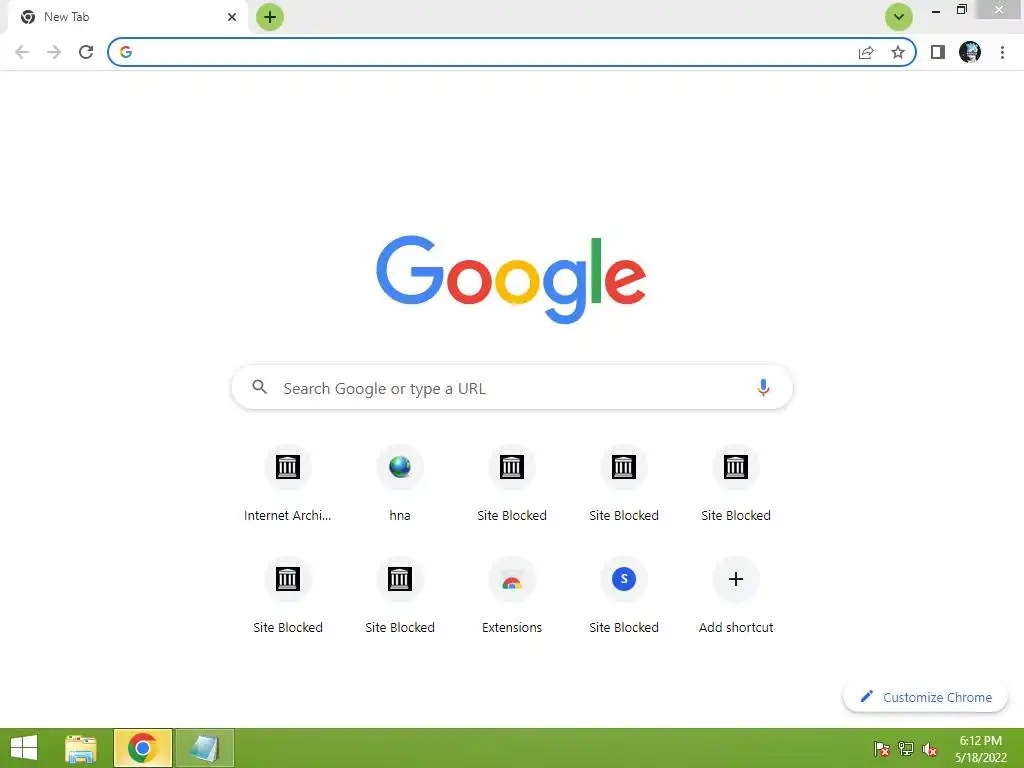
Task: Click the Google logo
Action: pos(511,280)
